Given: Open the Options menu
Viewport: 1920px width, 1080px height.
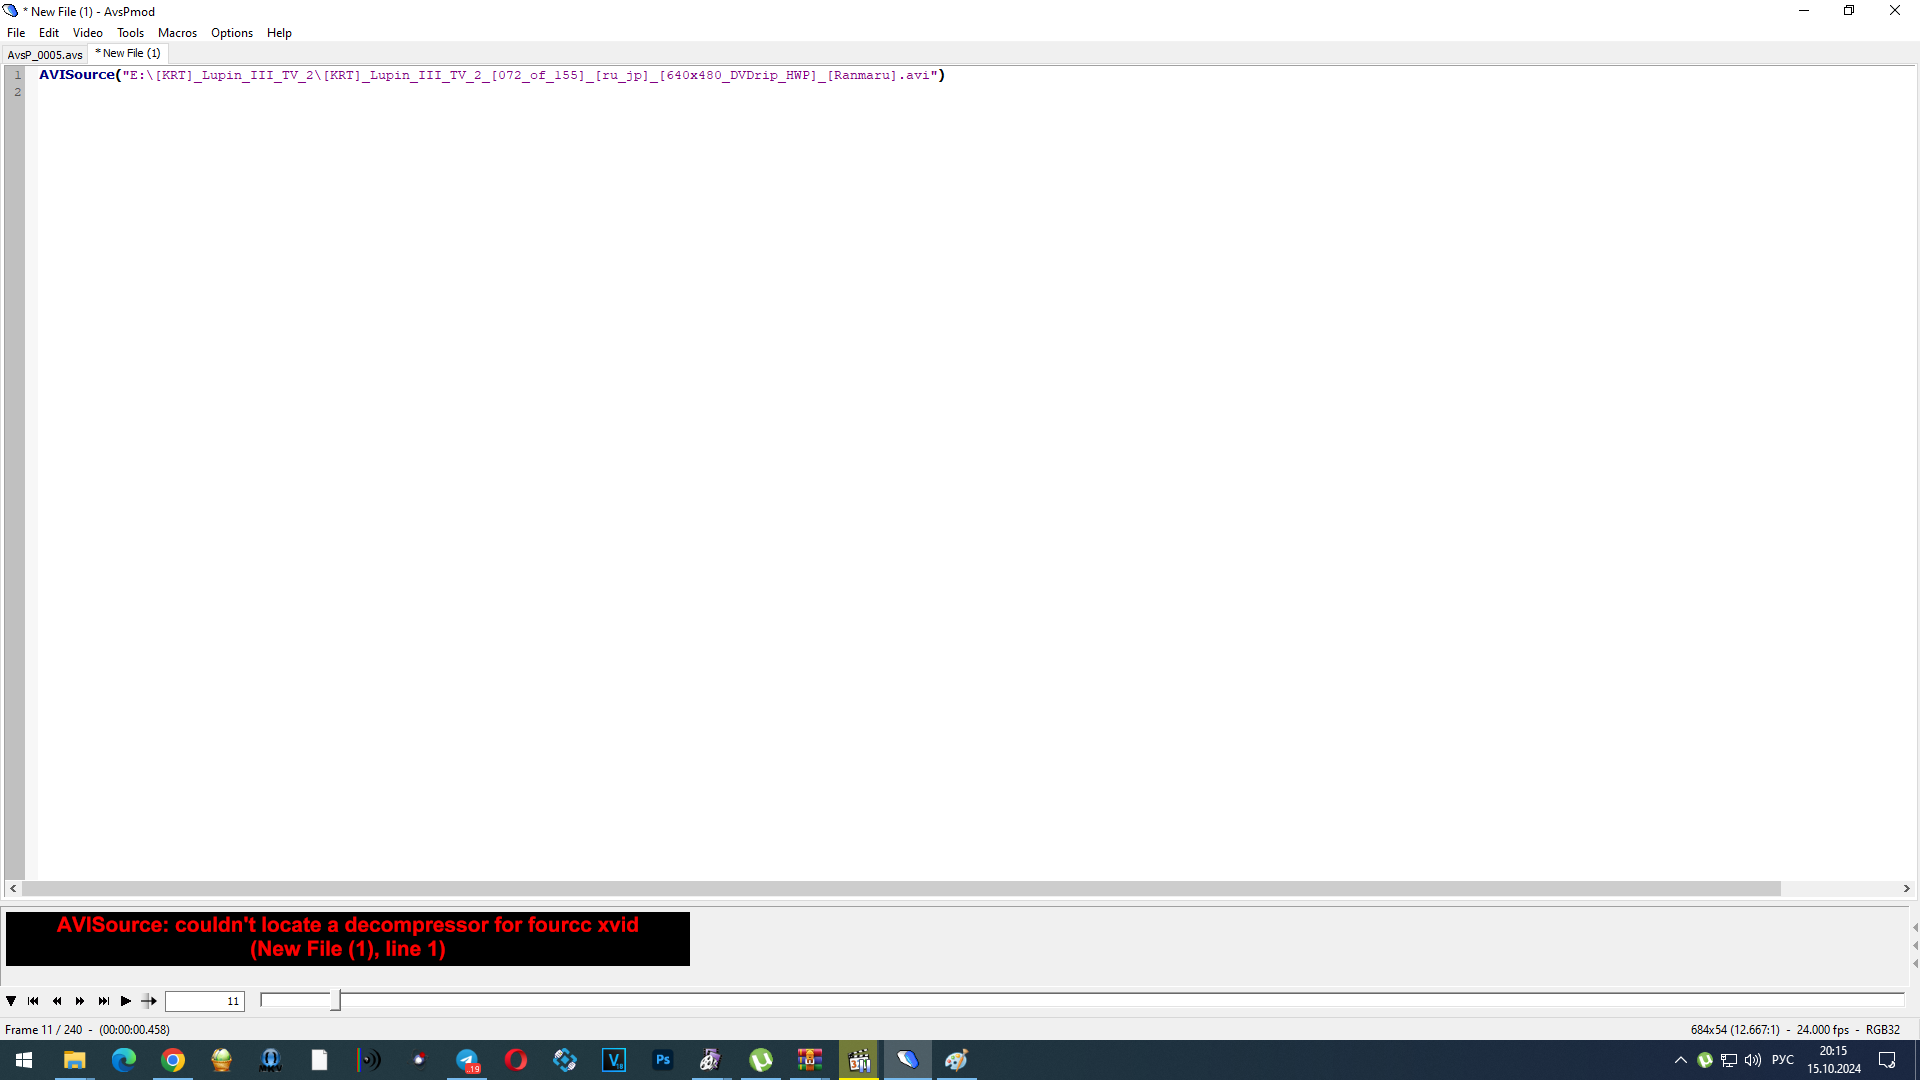Looking at the screenshot, I should point(231,33).
